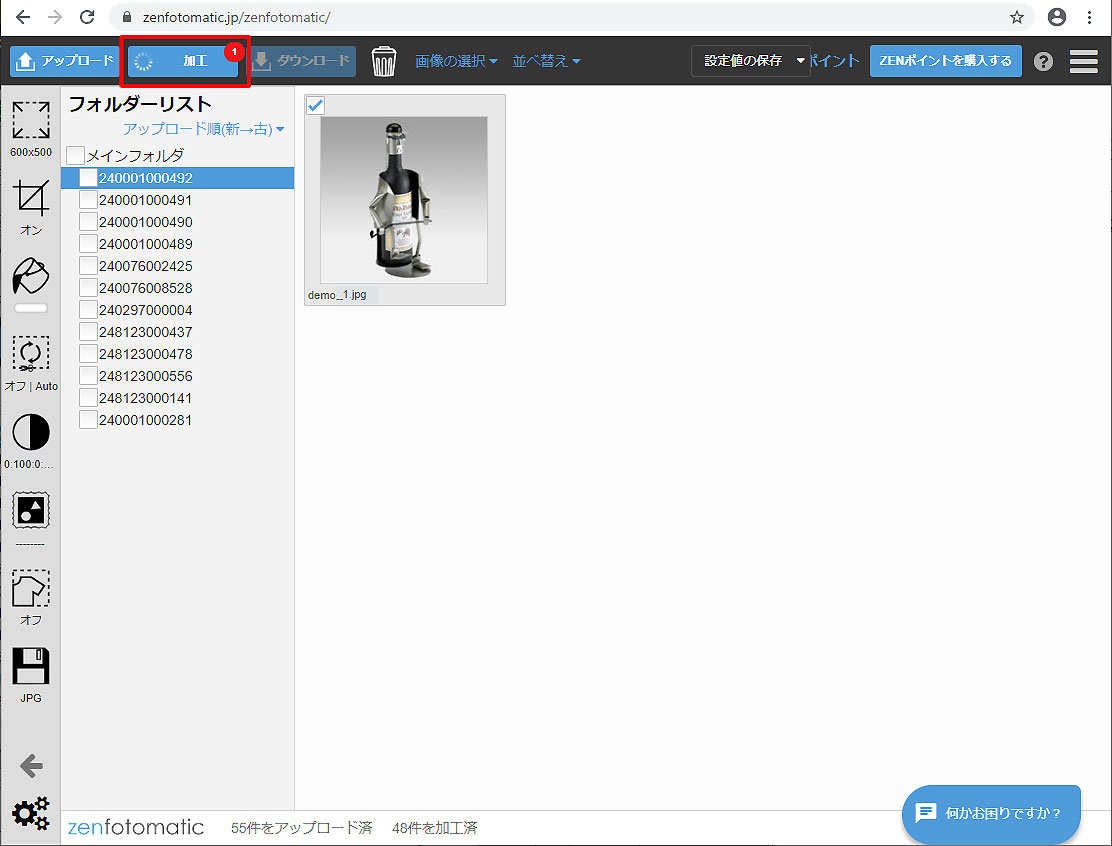Screen dimensions: 1112x846
Task: Click the ポイント link
Action: 835,61
